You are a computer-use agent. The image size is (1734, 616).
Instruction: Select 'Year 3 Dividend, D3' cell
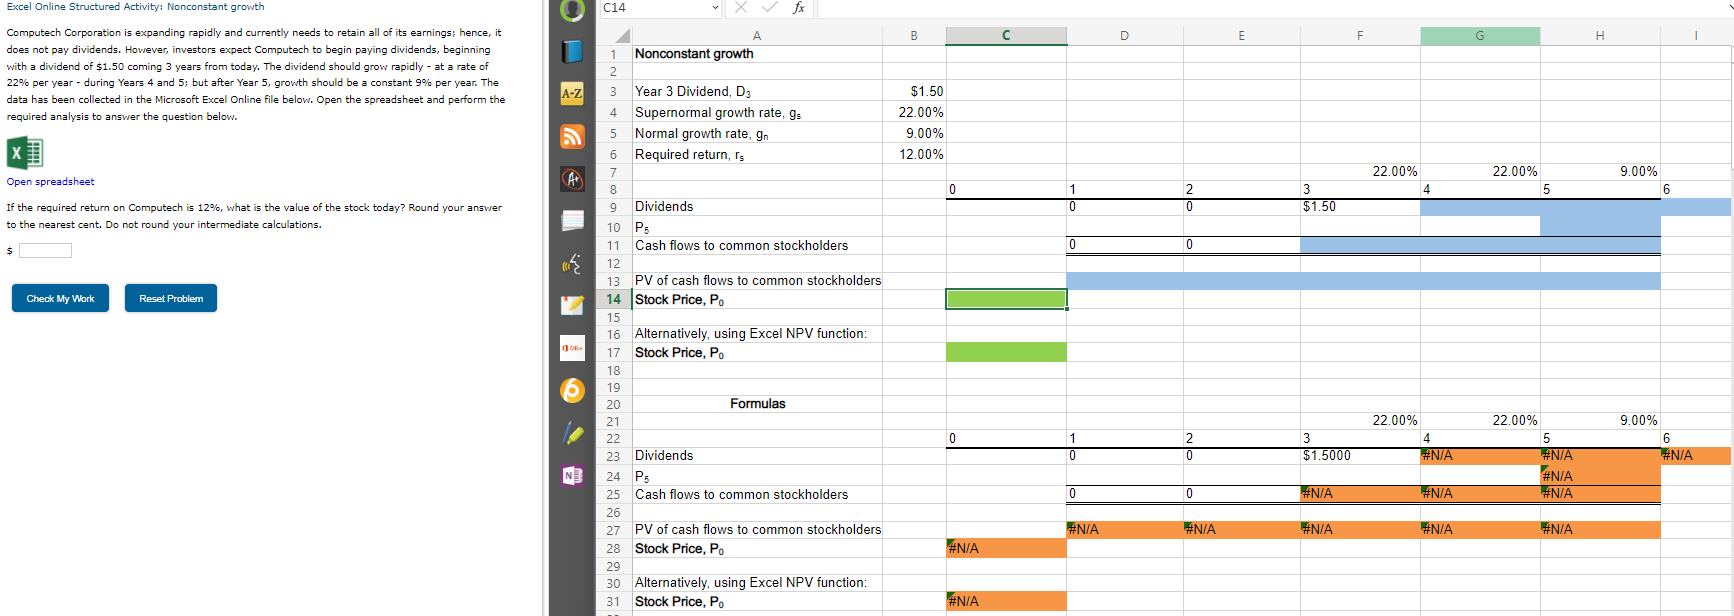pos(757,91)
